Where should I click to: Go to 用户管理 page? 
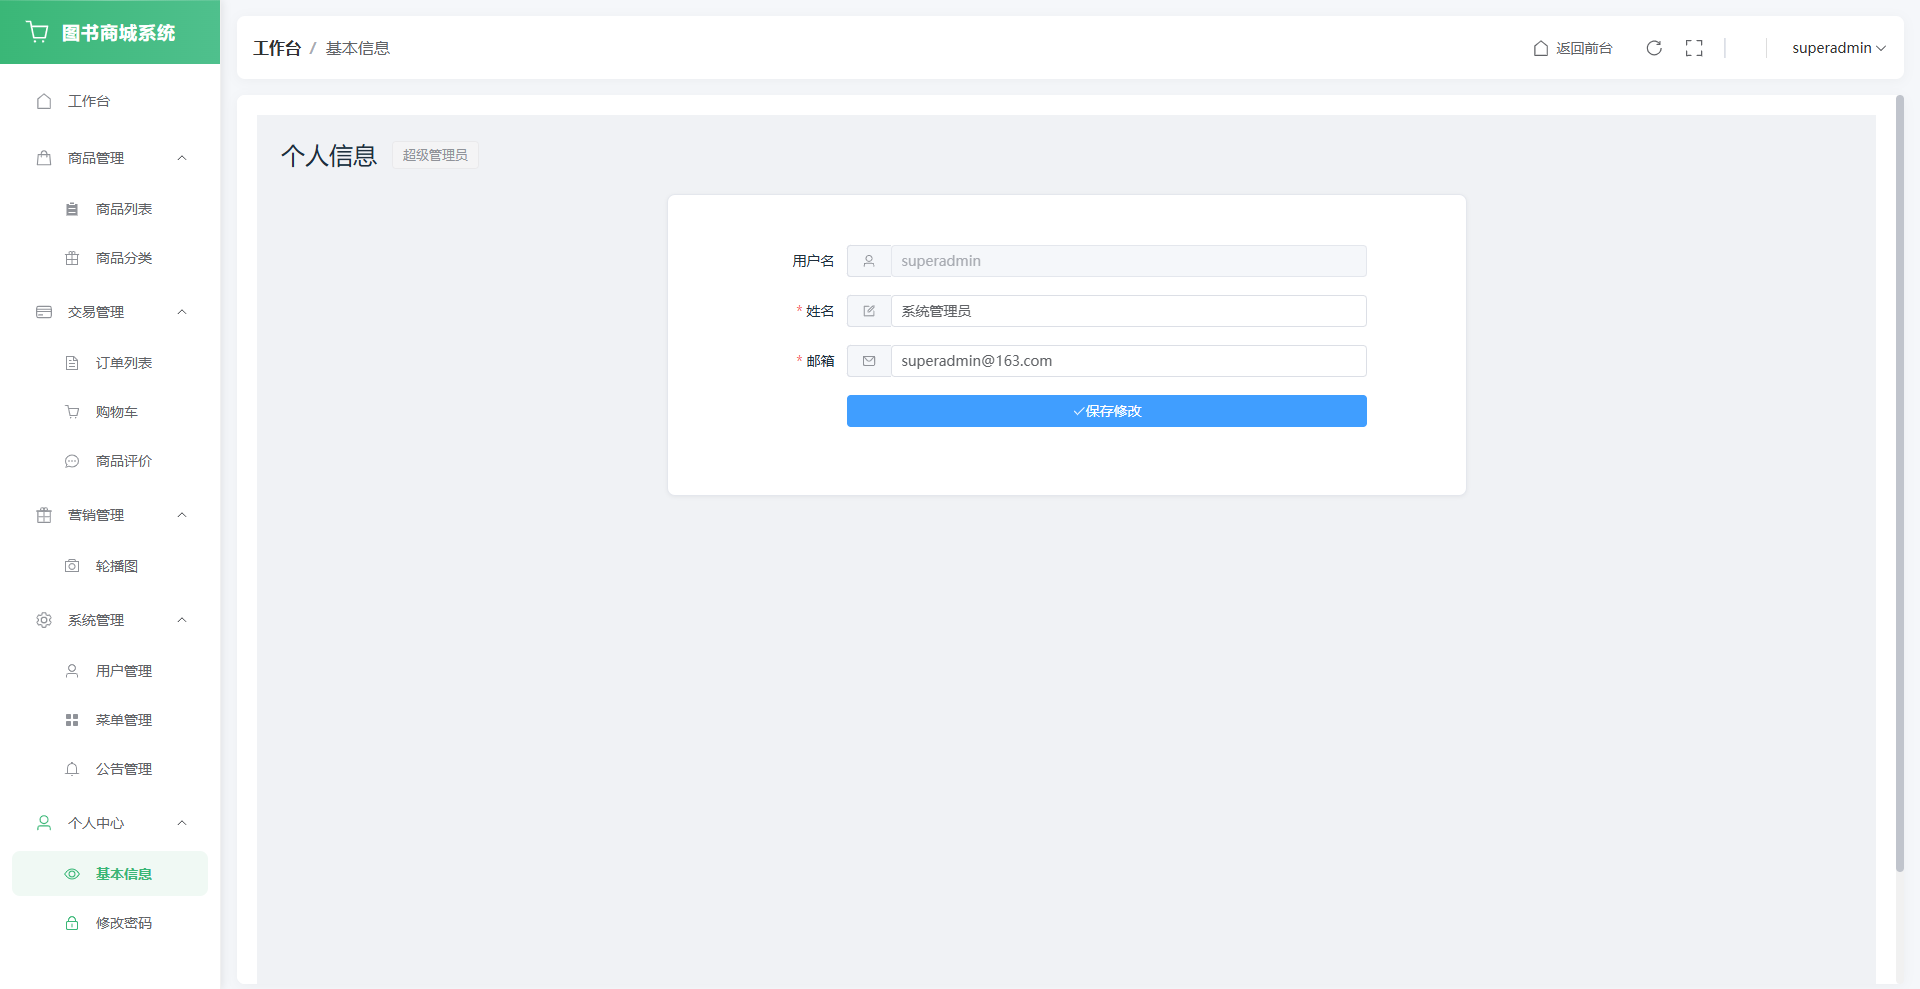click(x=123, y=671)
